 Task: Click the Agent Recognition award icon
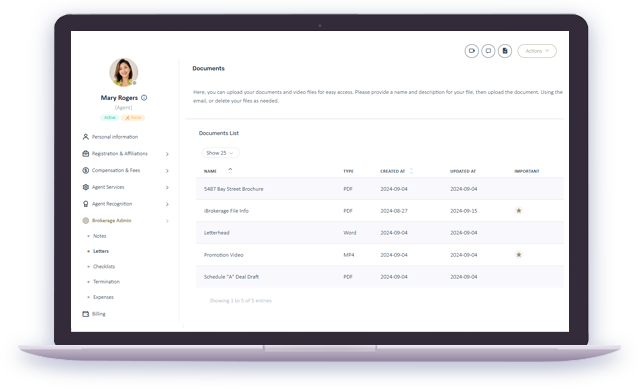click(x=86, y=204)
